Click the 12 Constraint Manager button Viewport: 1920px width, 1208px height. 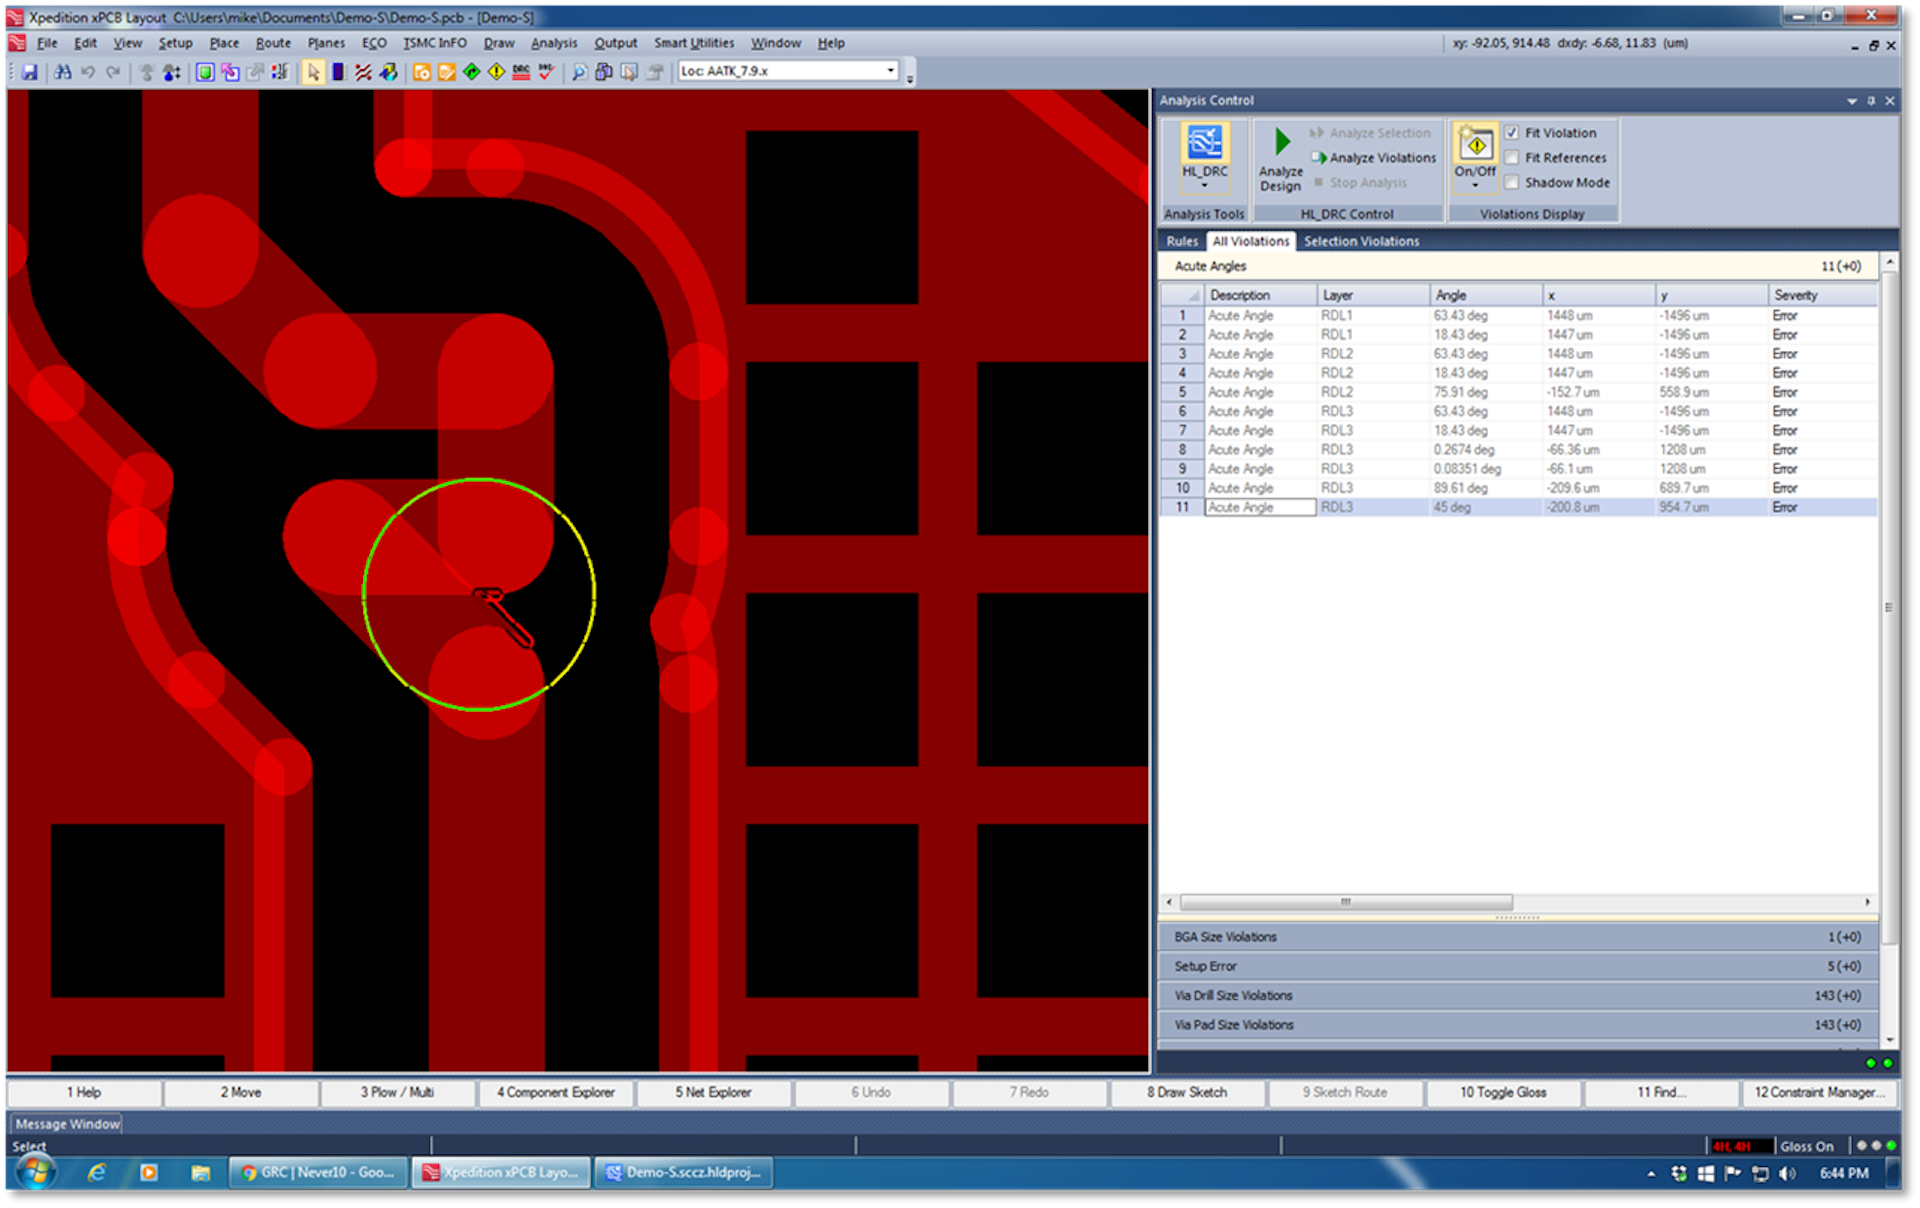click(x=1820, y=1092)
